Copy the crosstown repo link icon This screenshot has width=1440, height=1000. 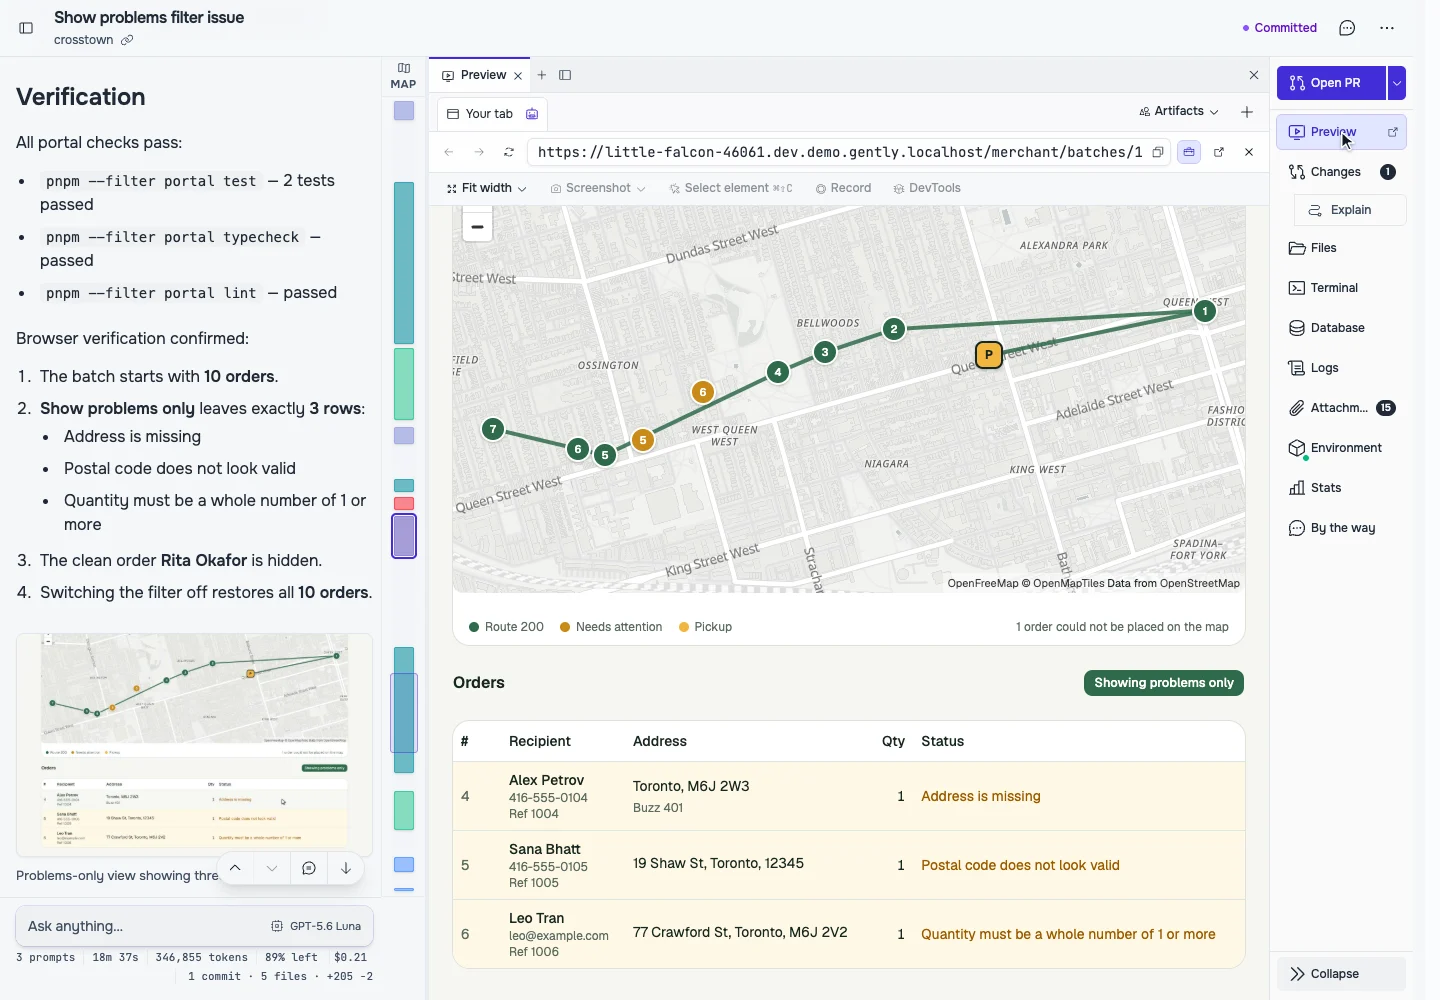(127, 40)
